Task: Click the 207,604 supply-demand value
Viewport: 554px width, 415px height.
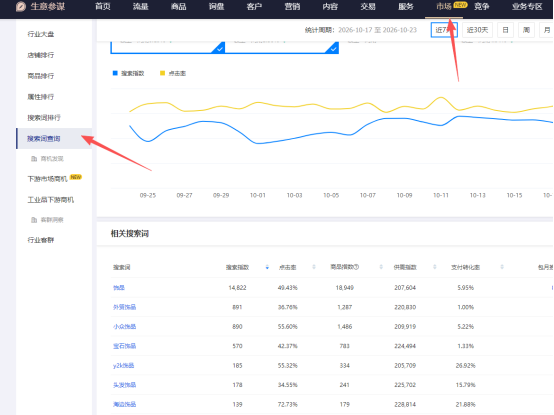Action: (405, 287)
